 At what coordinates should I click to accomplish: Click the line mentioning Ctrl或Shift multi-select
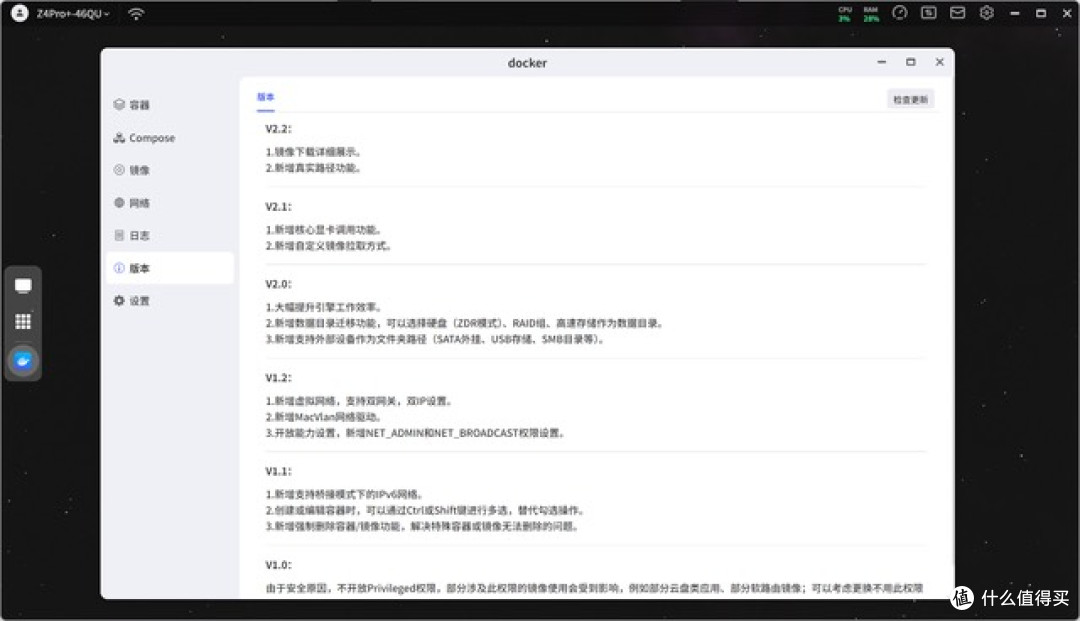click(426, 510)
